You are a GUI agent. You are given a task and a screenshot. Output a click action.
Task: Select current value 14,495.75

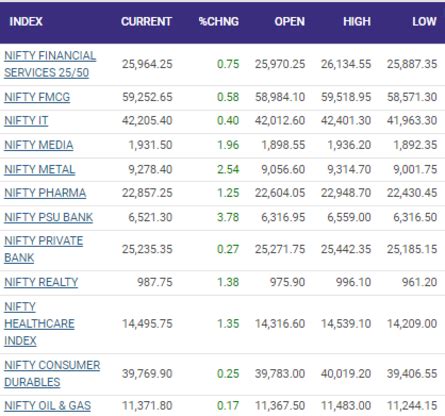(x=147, y=324)
